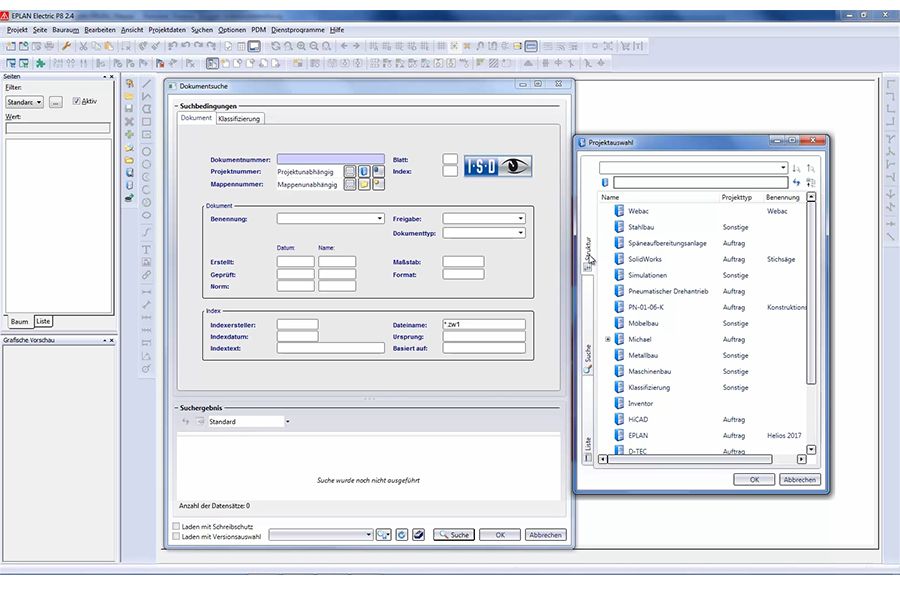Viewport: 900px width, 600px height.
Task: Open the Projekt menu
Action: point(17,30)
